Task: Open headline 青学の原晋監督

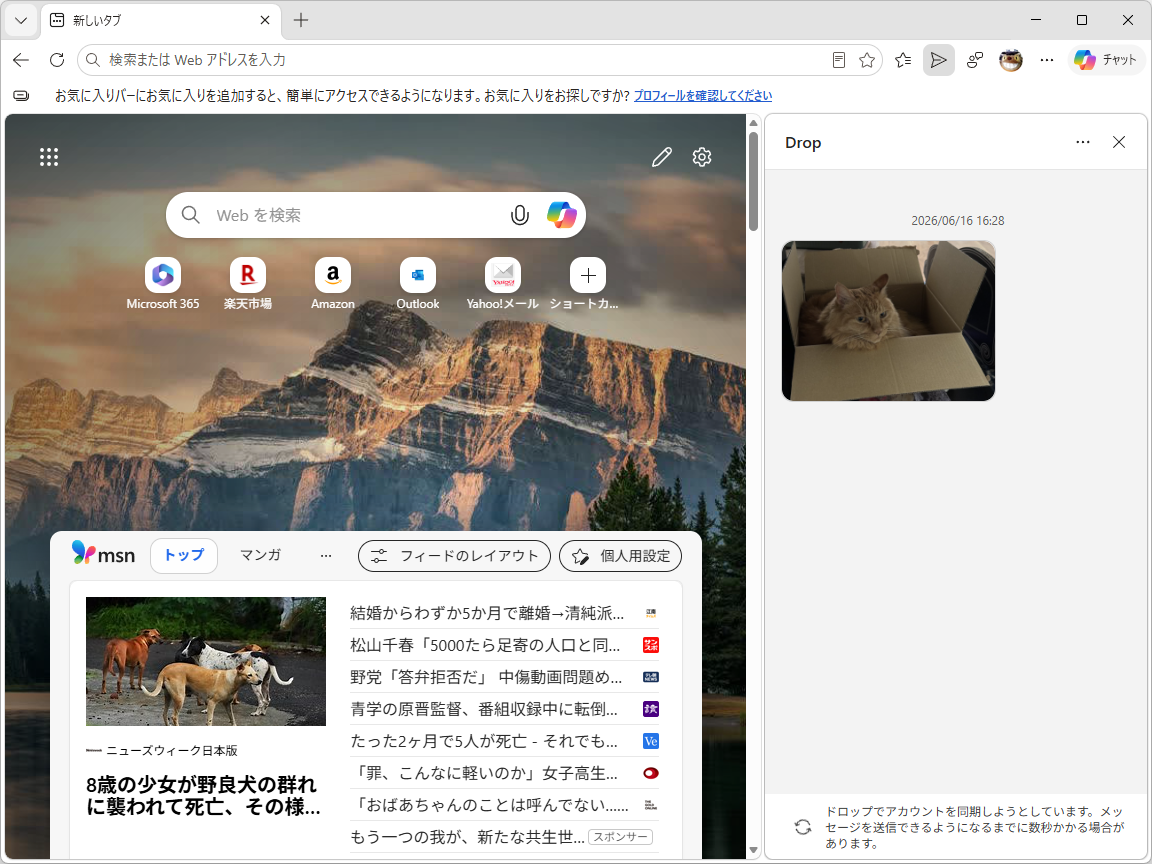Action: (483, 709)
